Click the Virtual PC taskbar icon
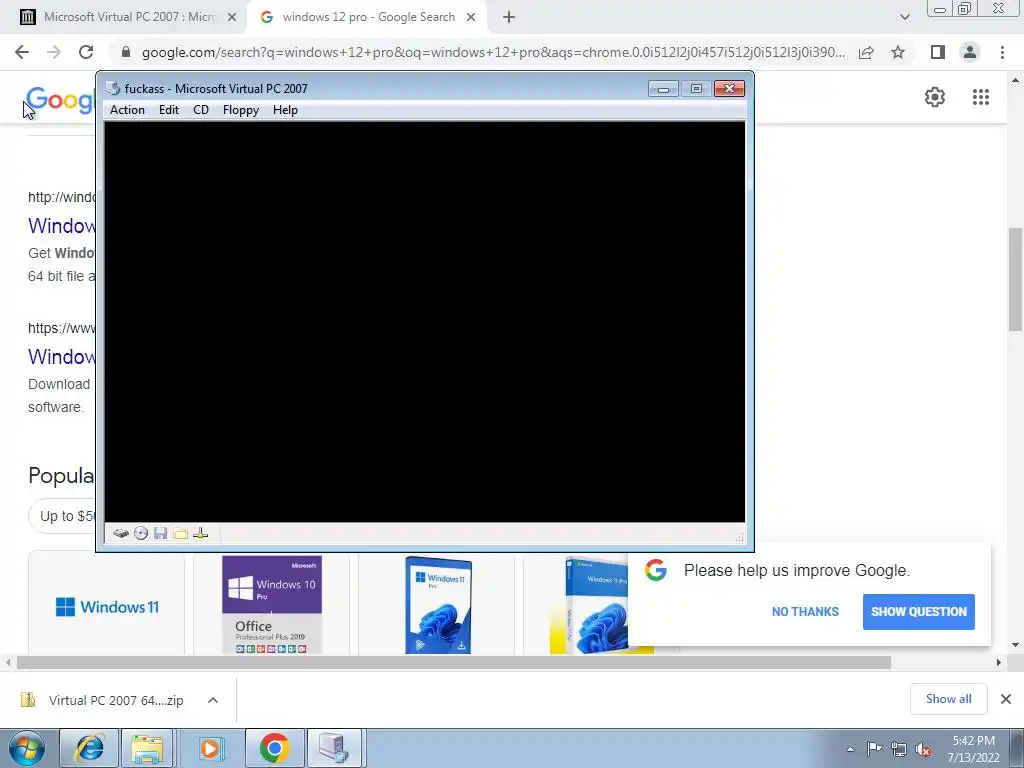 click(x=334, y=748)
